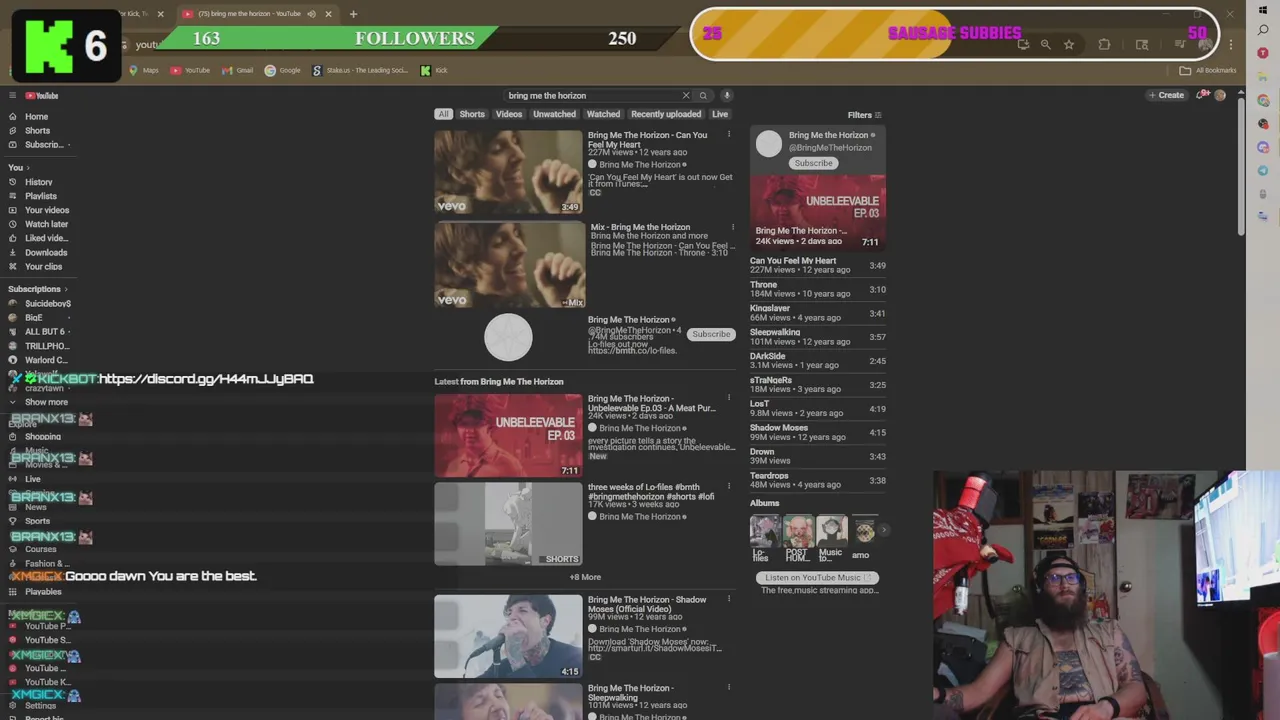Select the Recently uploaded filter chip
1280x720 pixels.
click(x=666, y=114)
